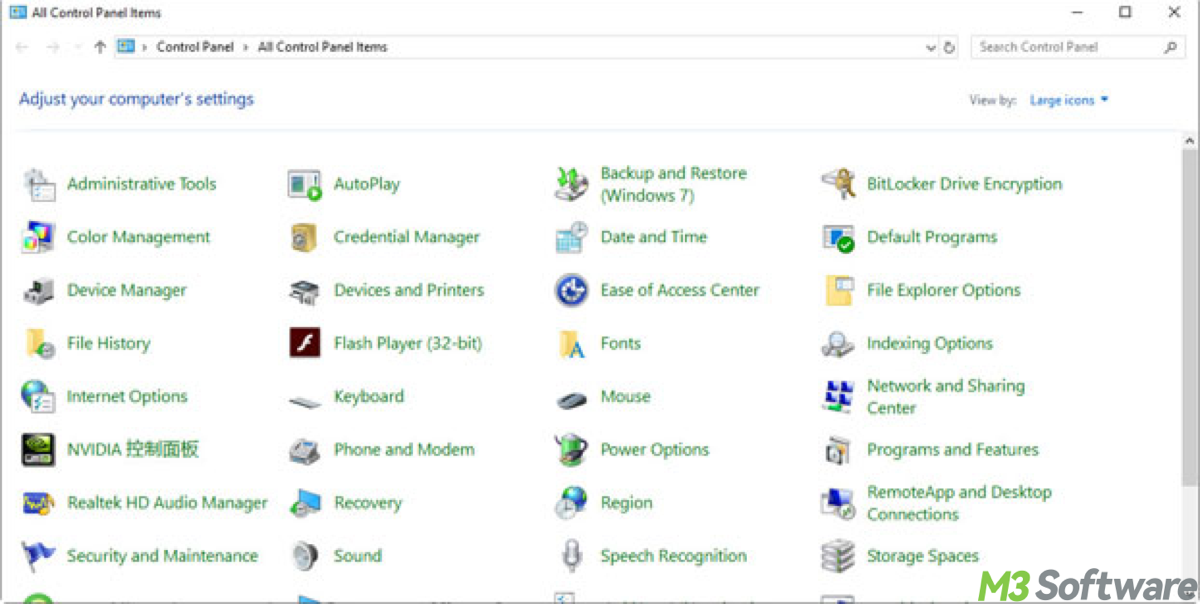Open the Keyboard icon
This screenshot has width=1200, height=604.
click(305, 400)
